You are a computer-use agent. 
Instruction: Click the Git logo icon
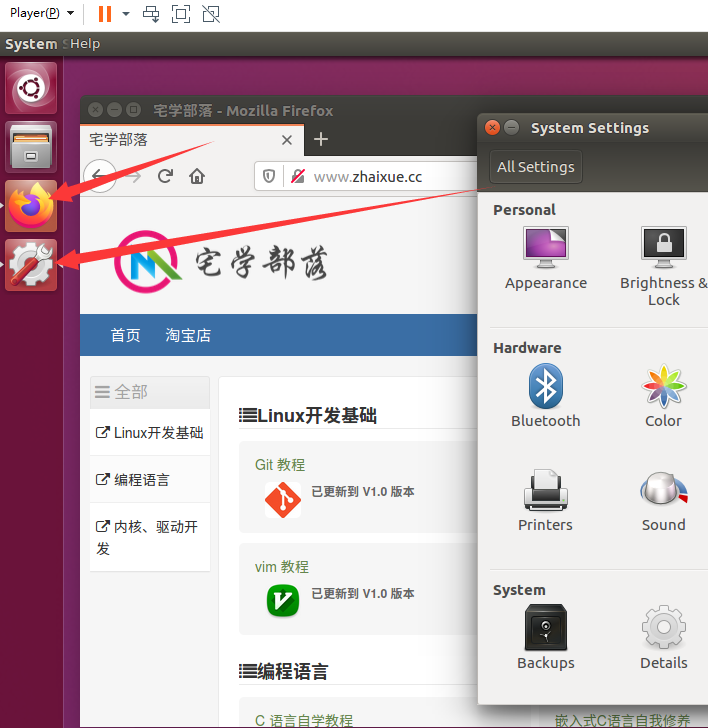click(x=283, y=500)
